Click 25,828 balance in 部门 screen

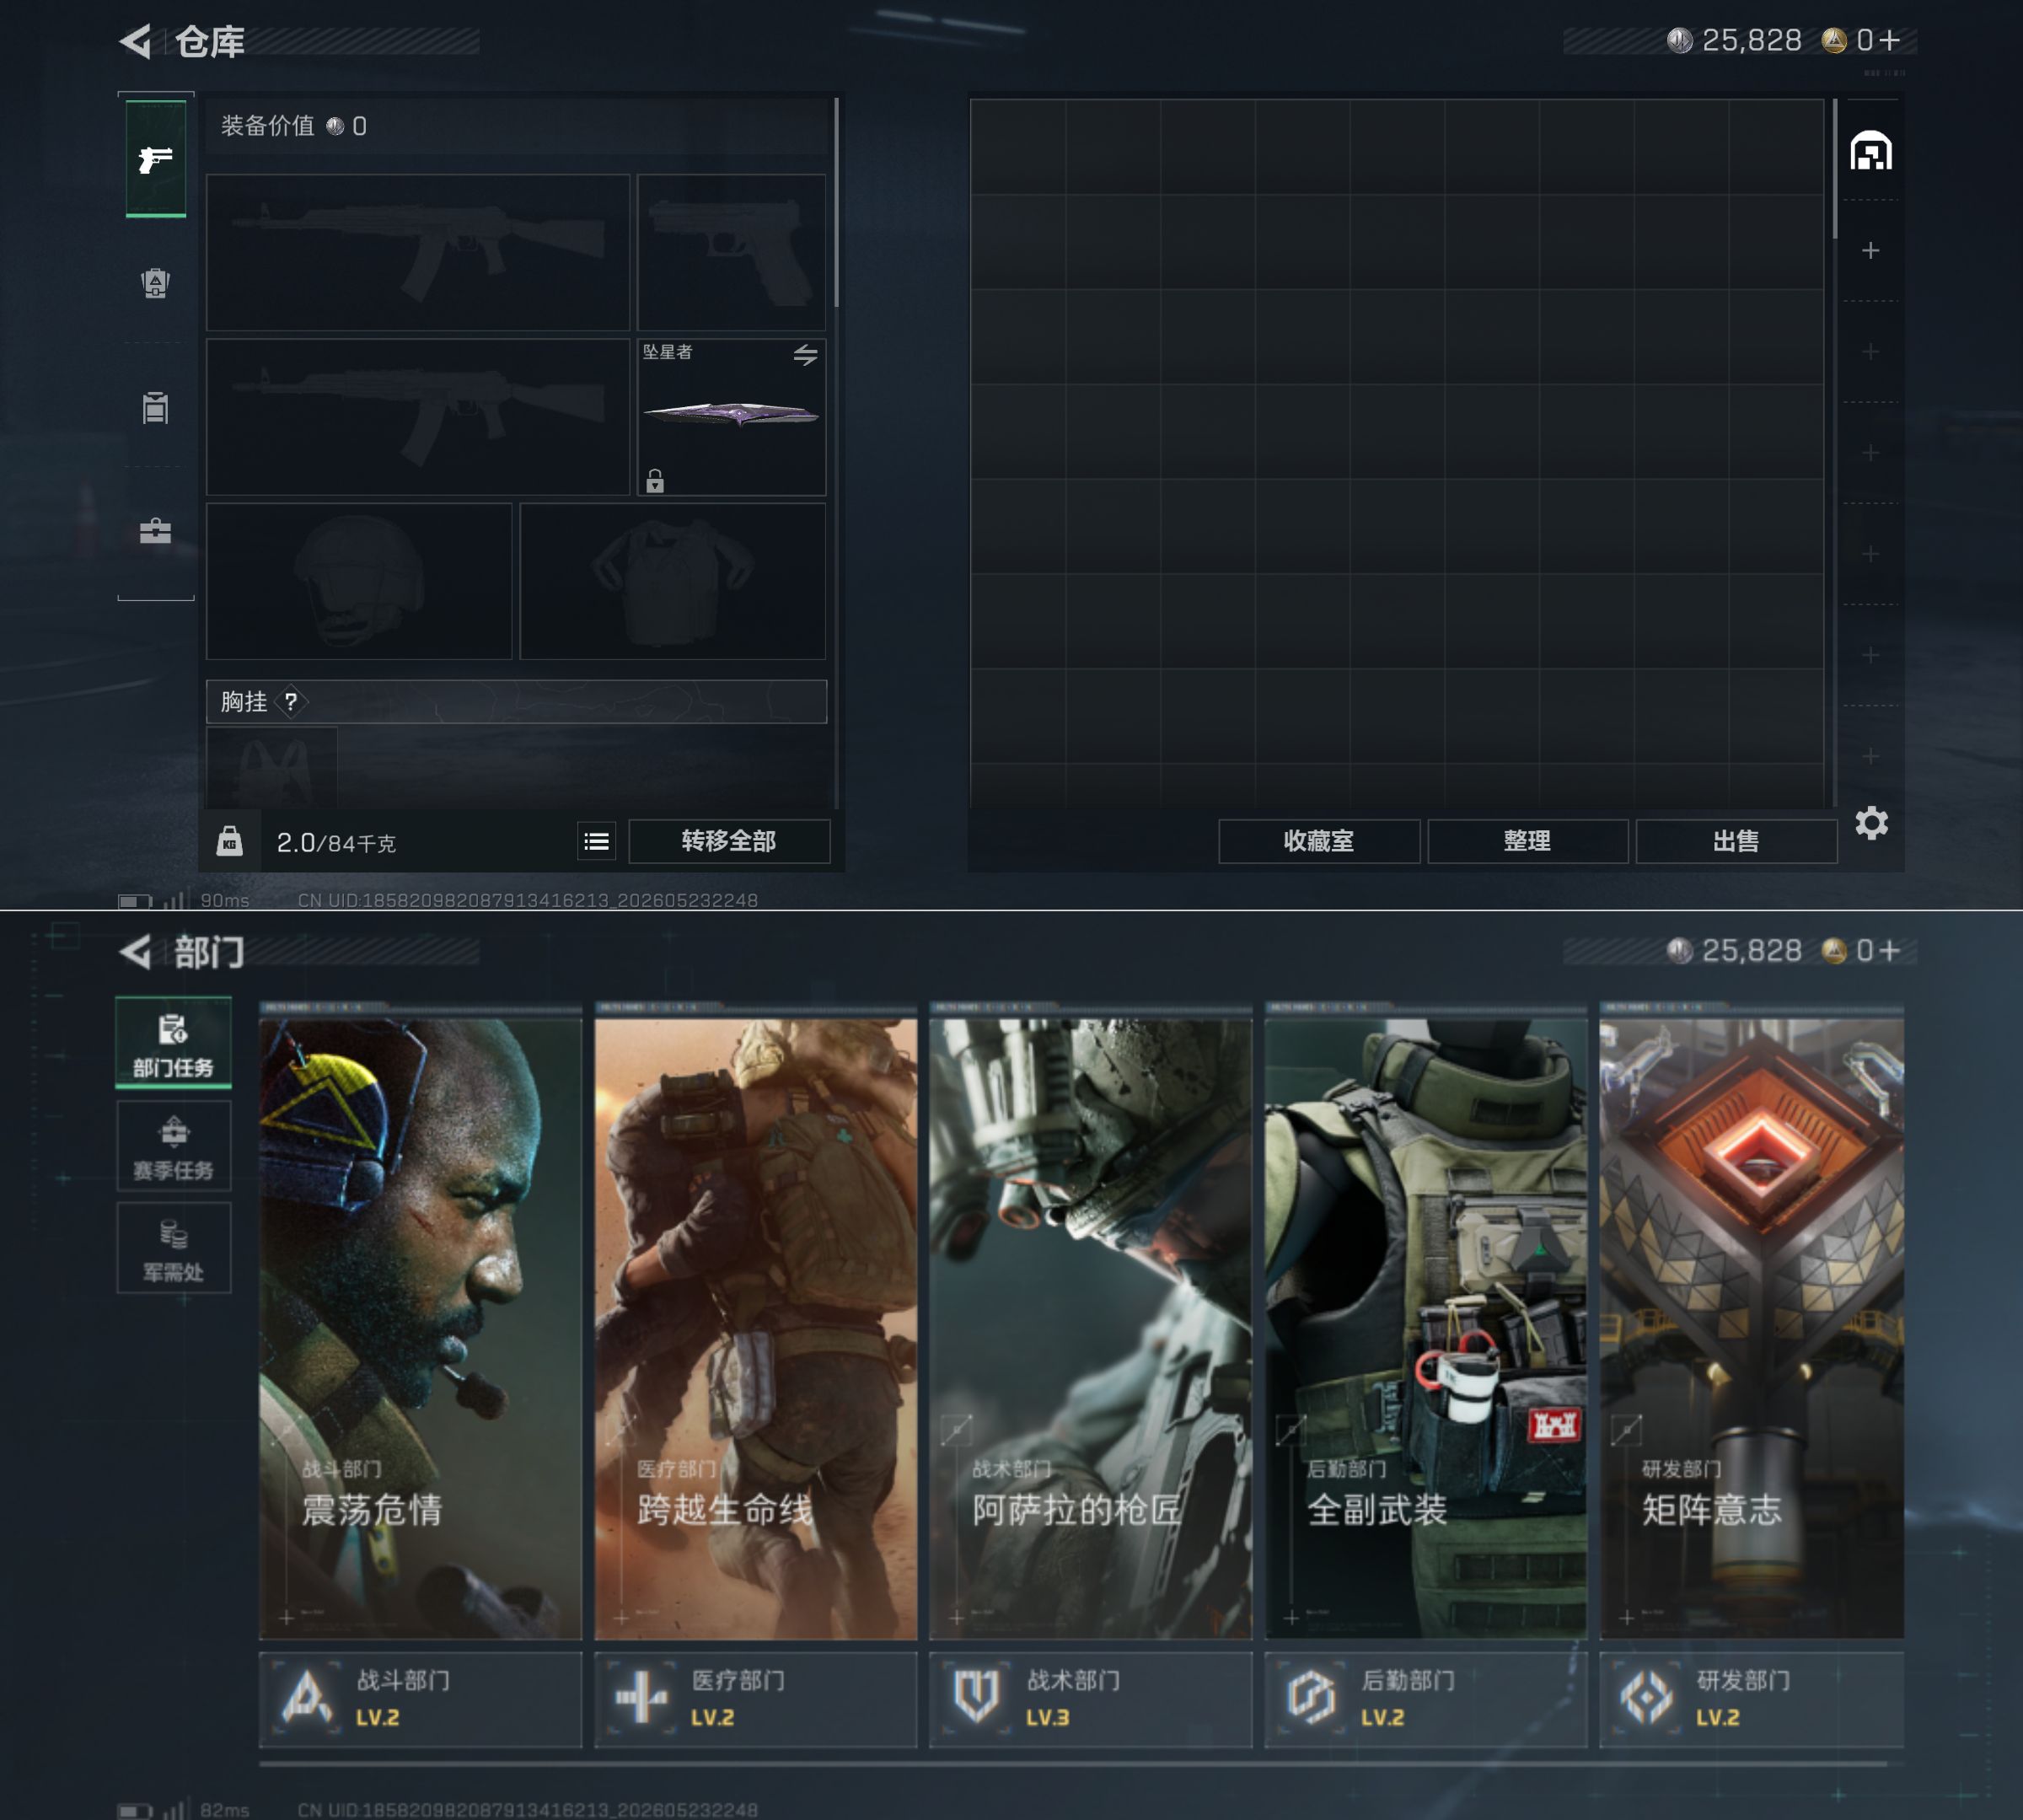tap(1751, 950)
